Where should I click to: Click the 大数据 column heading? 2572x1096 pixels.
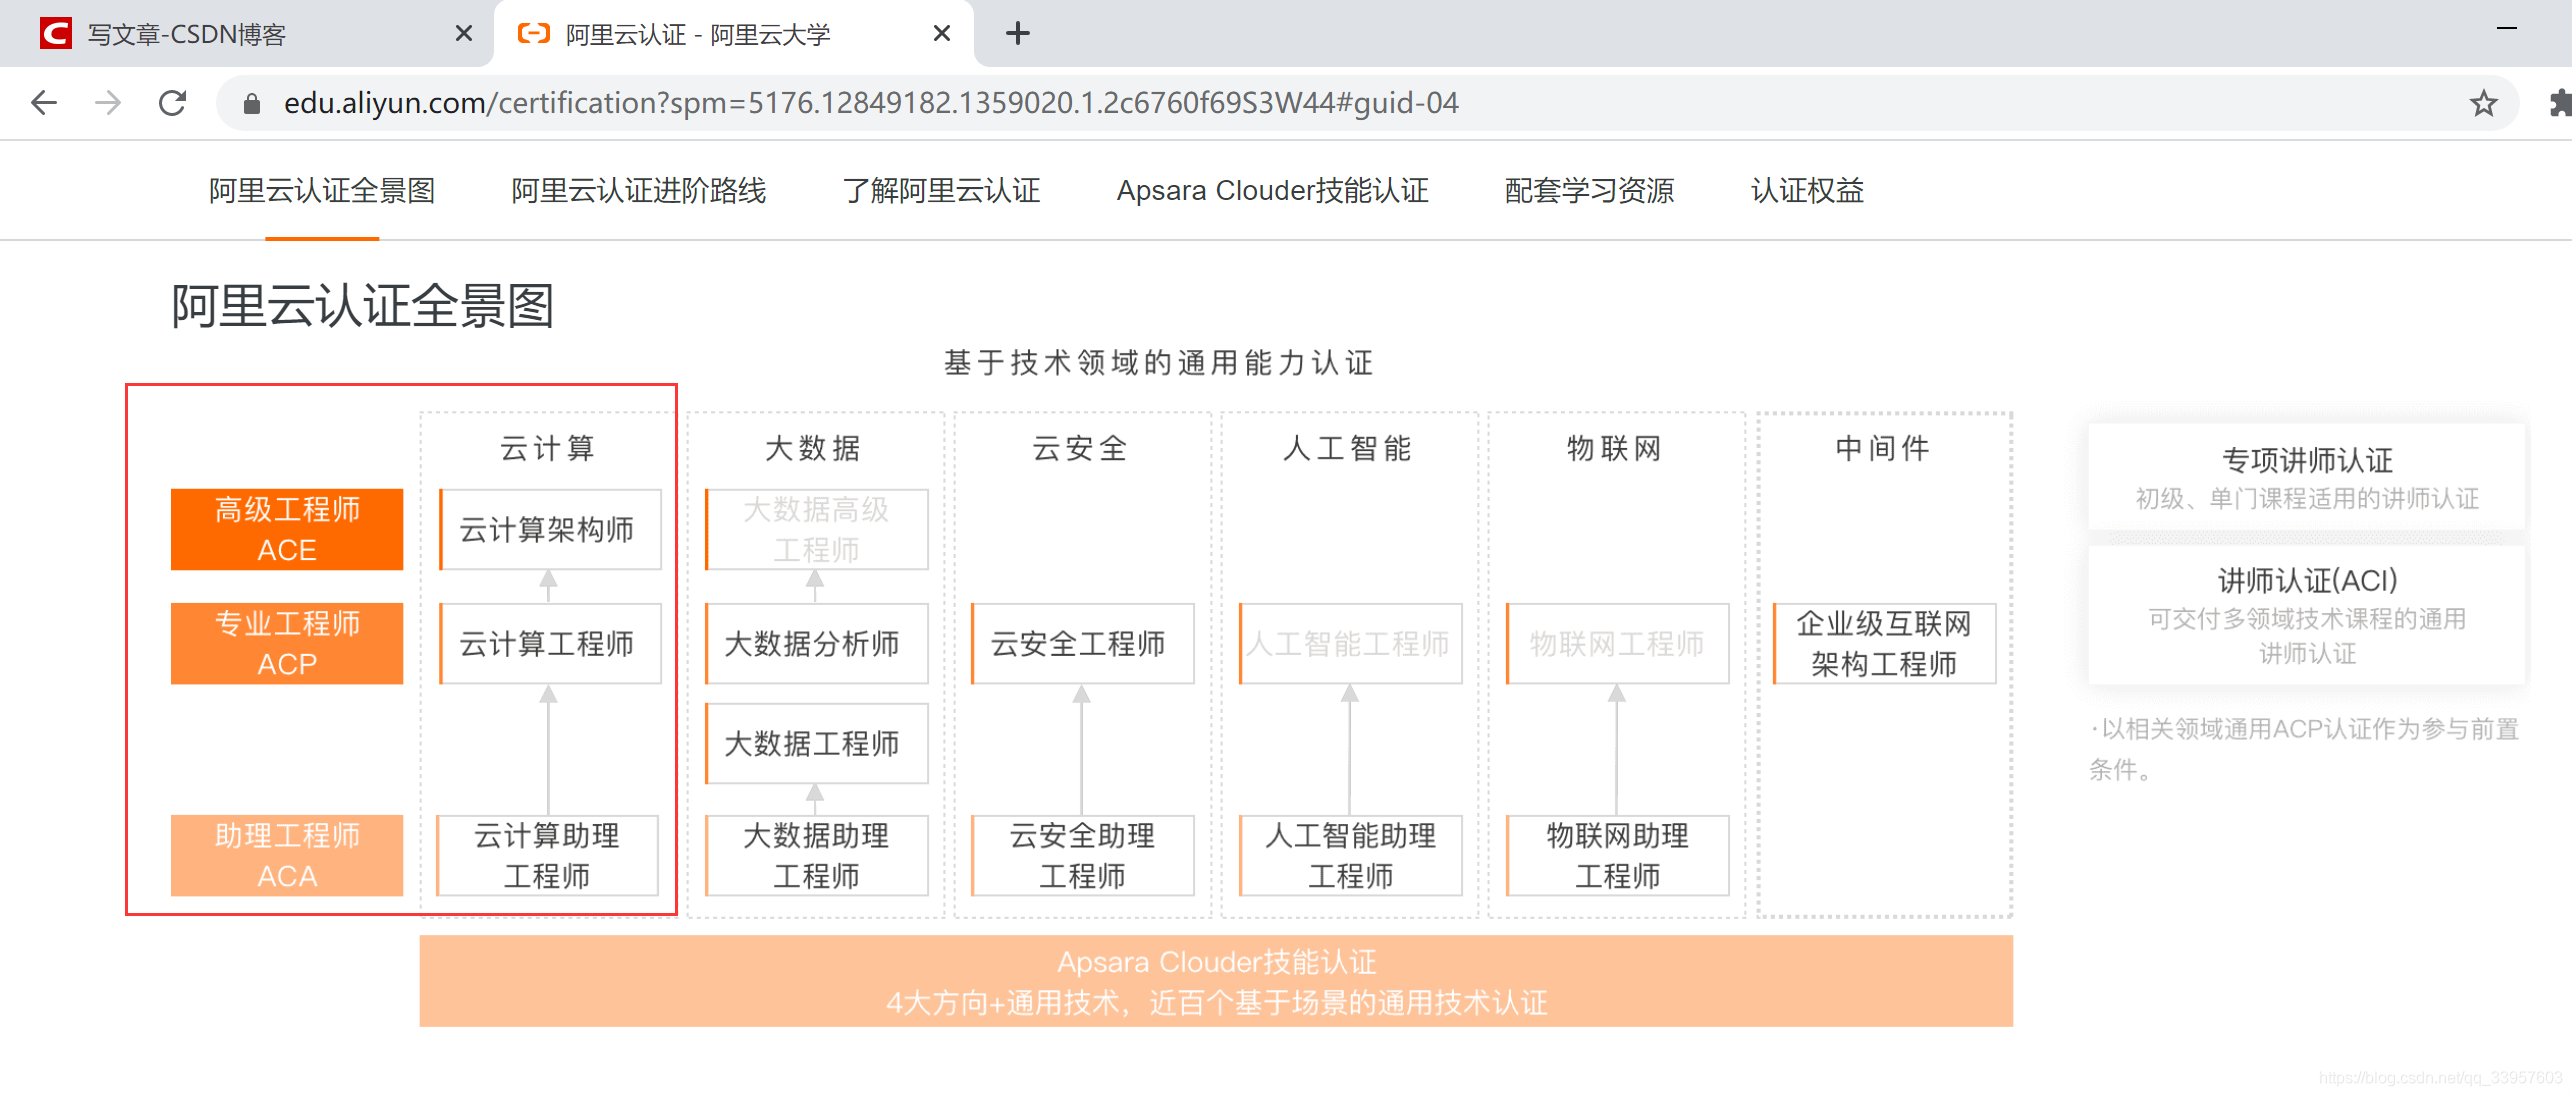click(813, 448)
